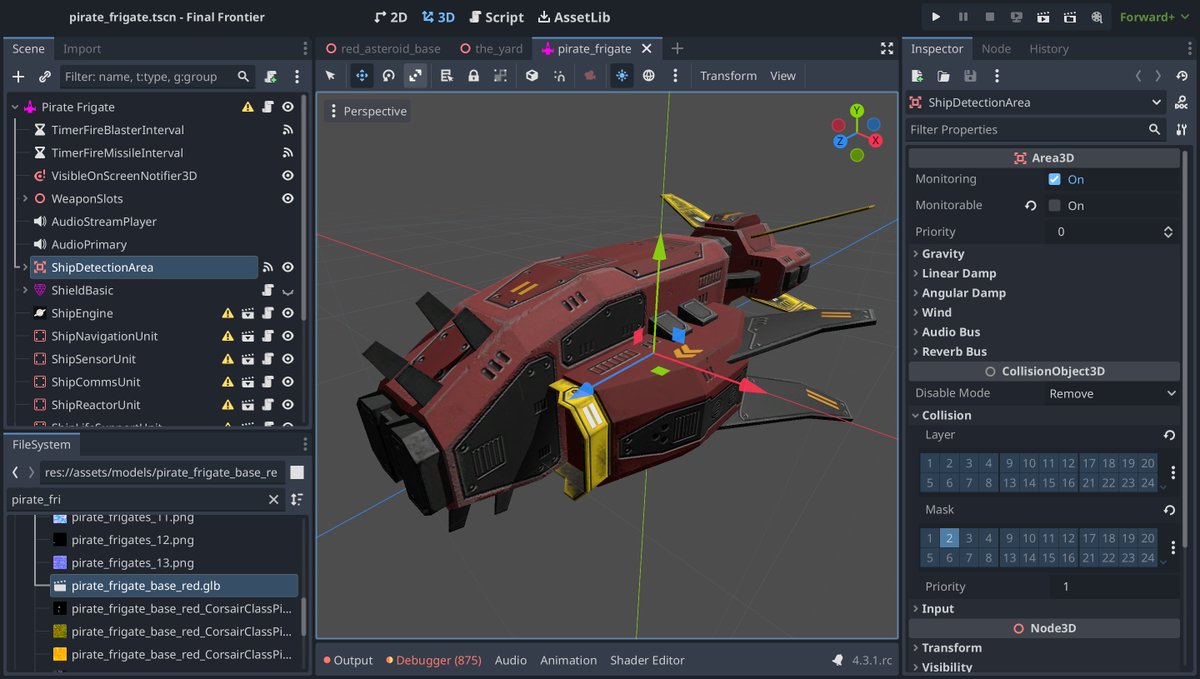
Task: Open the script attached to Pirate Frigate
Action: 268,107
